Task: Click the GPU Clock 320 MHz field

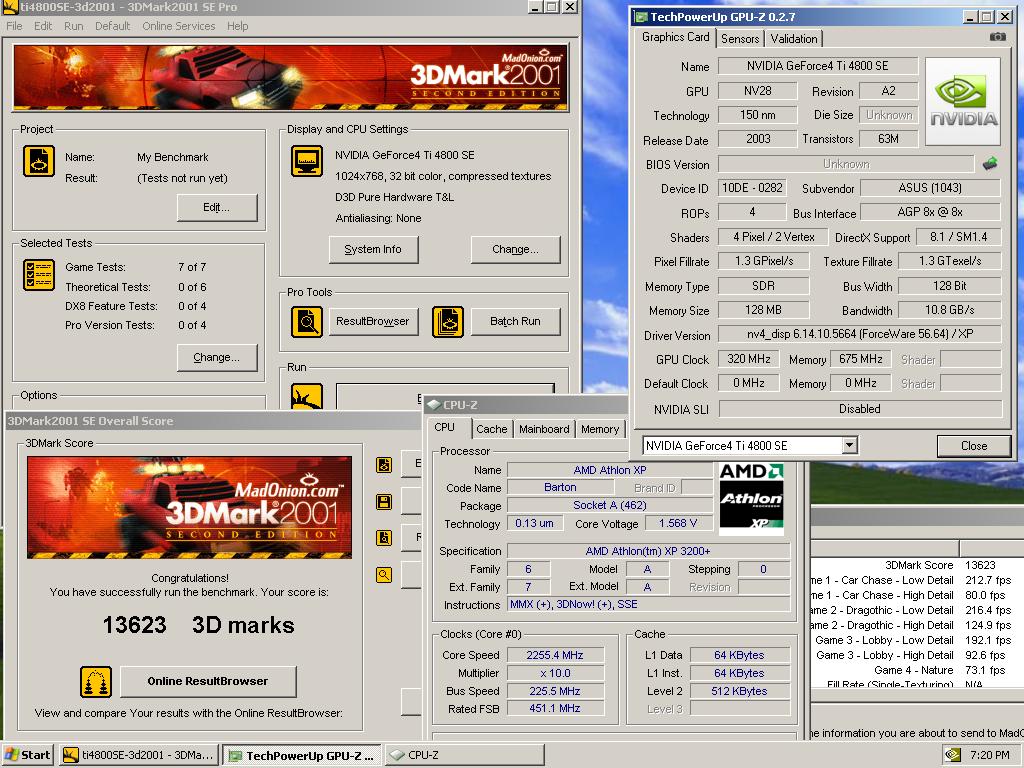Action: tap(749, 359)
